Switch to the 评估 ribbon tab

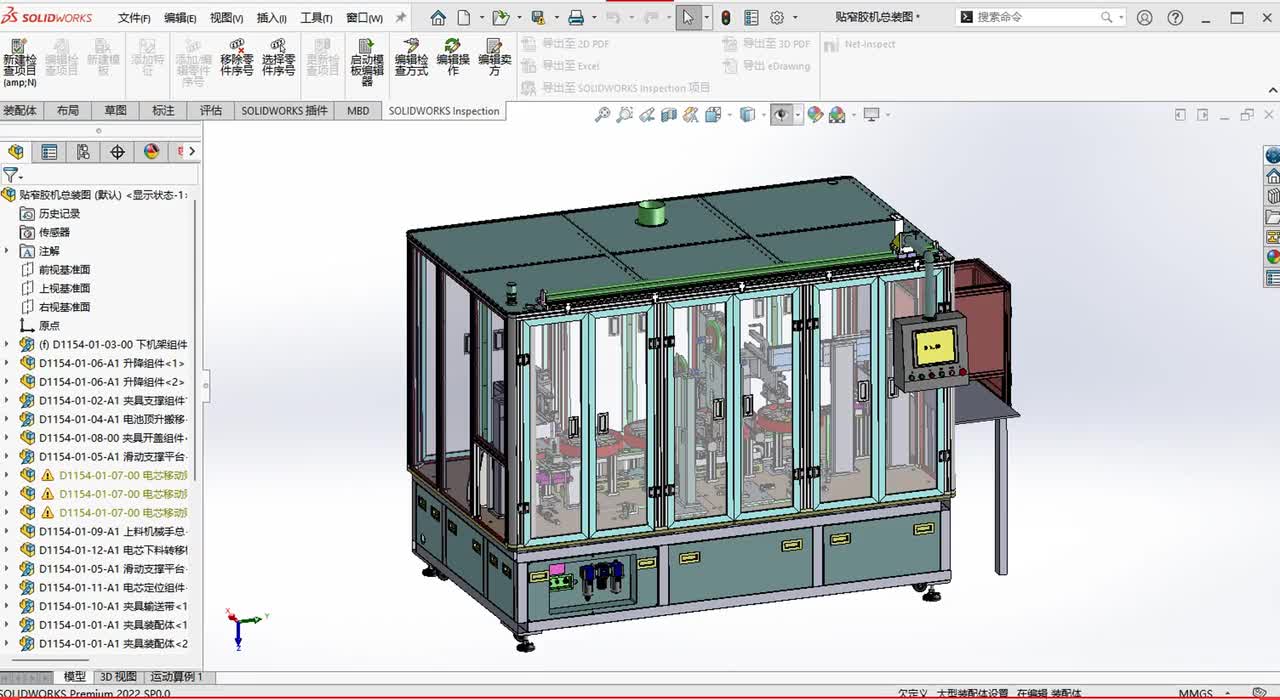click(x=211, y=111)
